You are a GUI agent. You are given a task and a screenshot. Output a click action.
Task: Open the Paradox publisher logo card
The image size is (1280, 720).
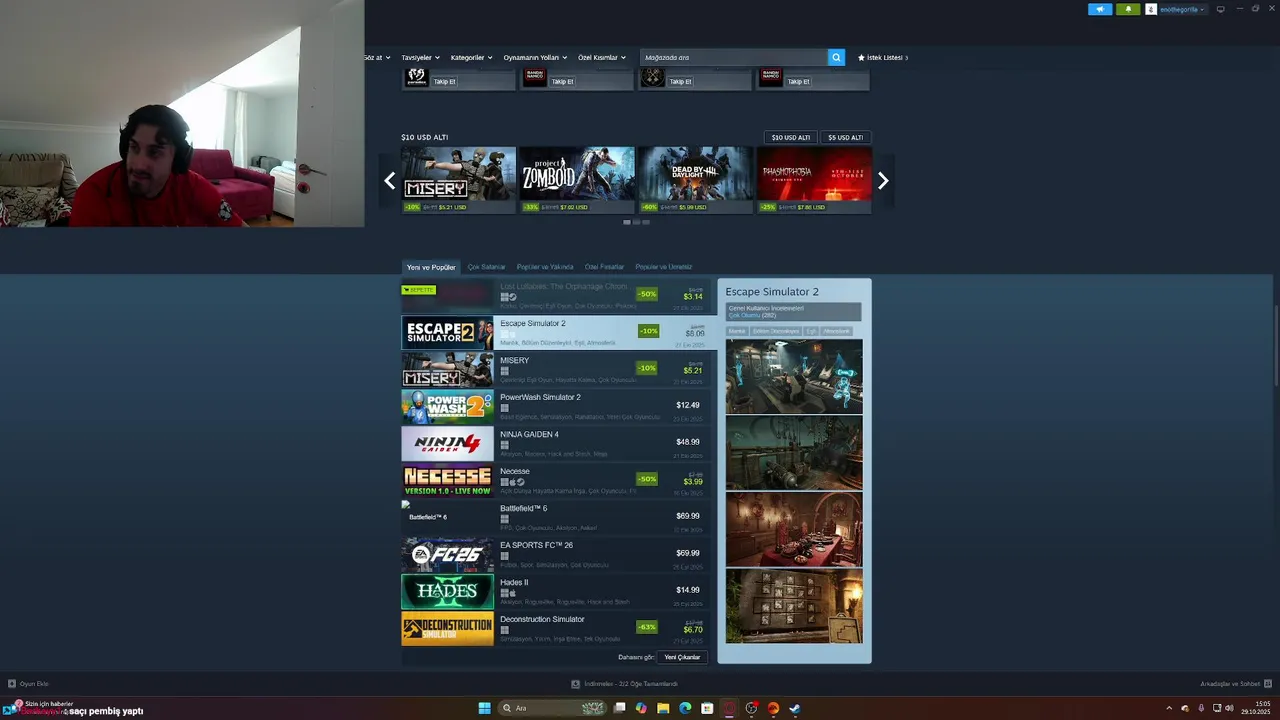tap(417, 77)
